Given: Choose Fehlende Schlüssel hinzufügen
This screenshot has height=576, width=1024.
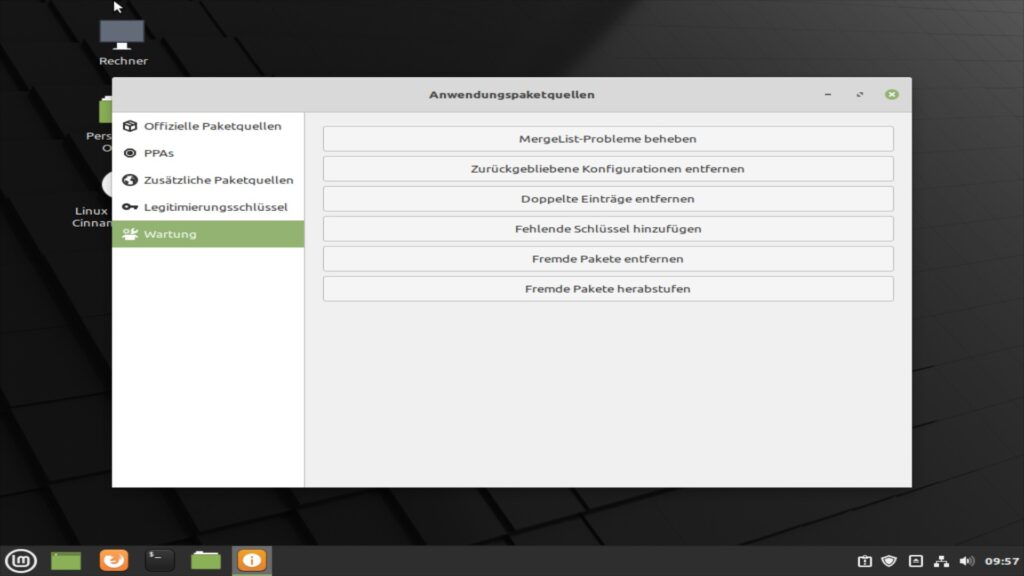Looking at the screenshot, I should [608, 229].
